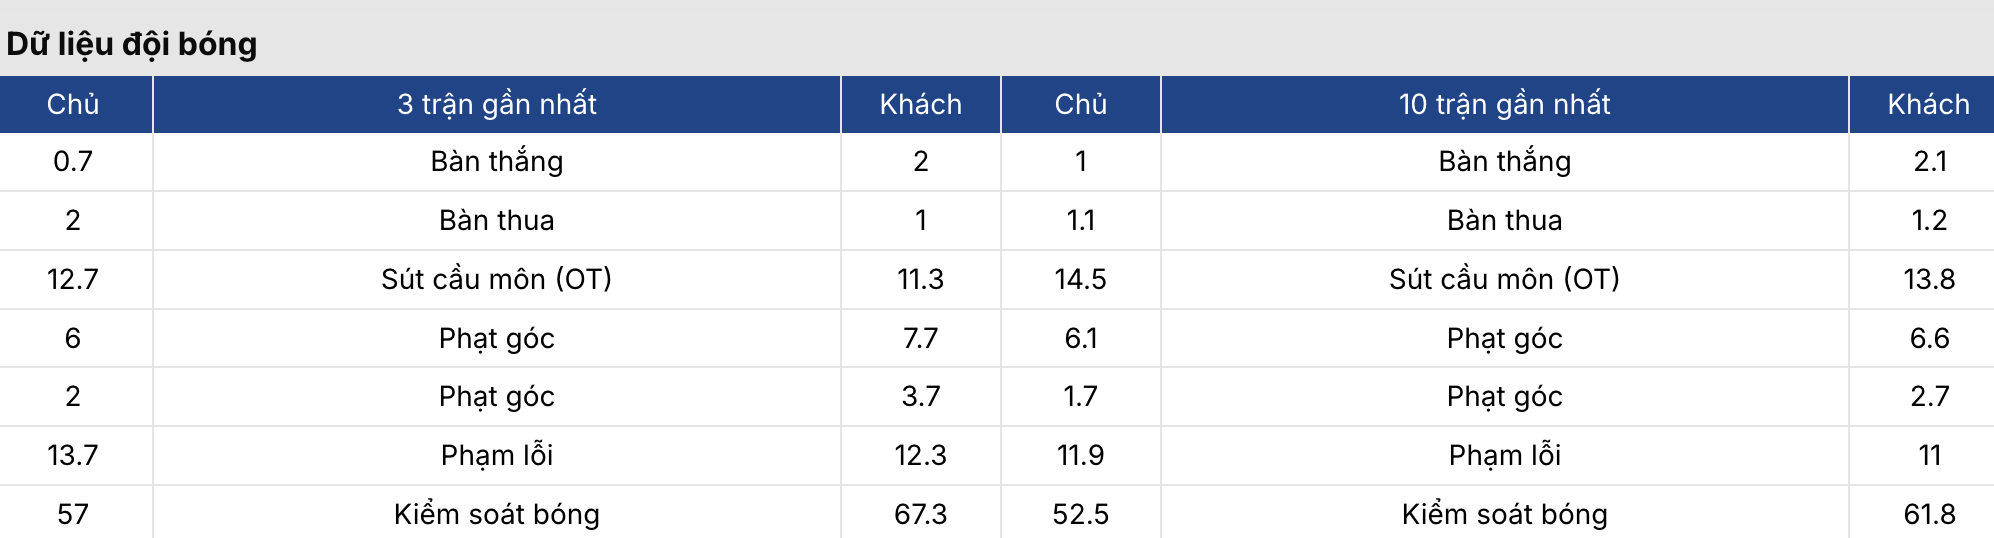The height and width of the screenshot is (538, 1994).
Task: Click the "Dữ liệu đội bóng" heading
Action: coord(132,44)
